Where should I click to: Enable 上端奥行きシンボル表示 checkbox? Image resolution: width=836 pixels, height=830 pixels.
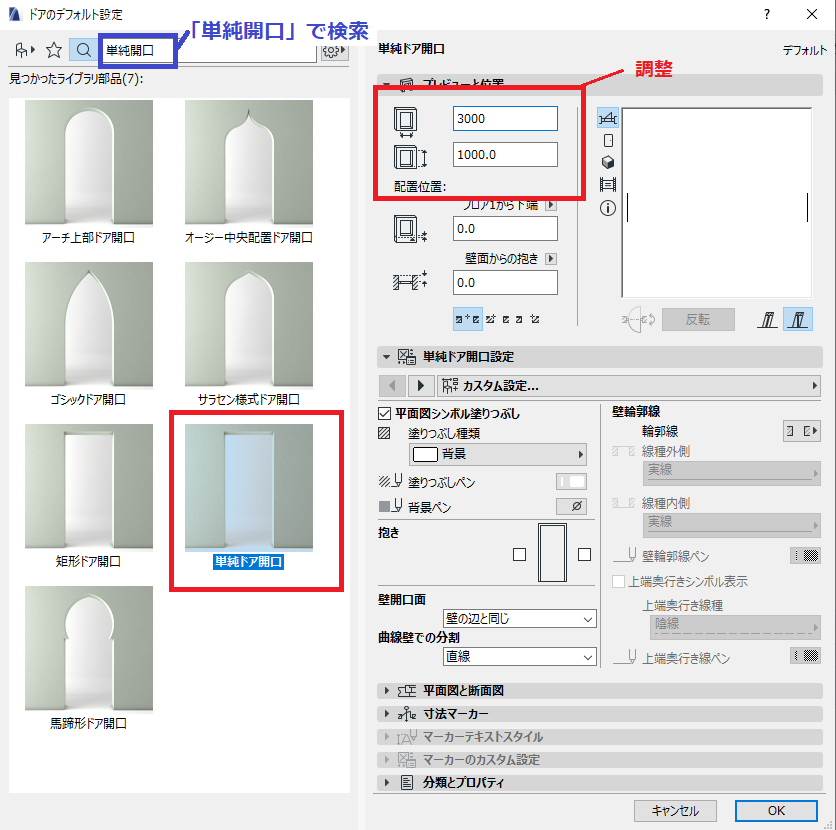click(618, 582)
